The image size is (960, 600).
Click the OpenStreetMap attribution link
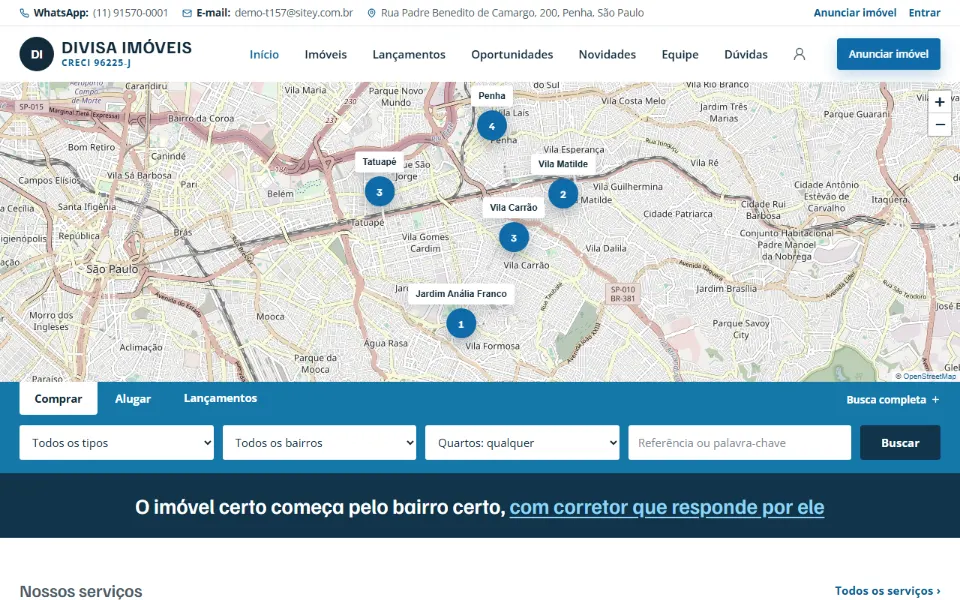(929, 376)
